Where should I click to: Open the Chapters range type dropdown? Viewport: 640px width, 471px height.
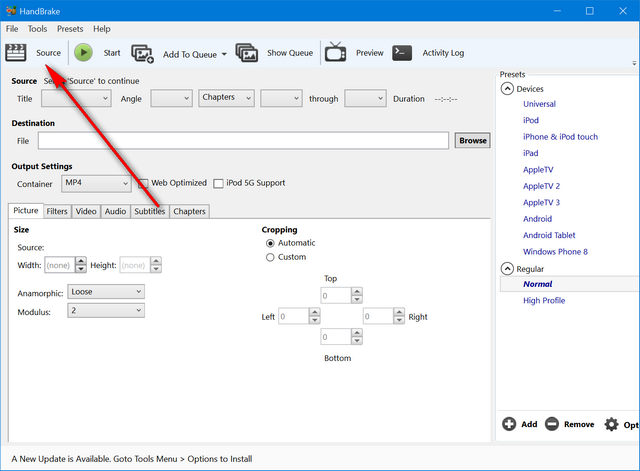coord(226,98)
